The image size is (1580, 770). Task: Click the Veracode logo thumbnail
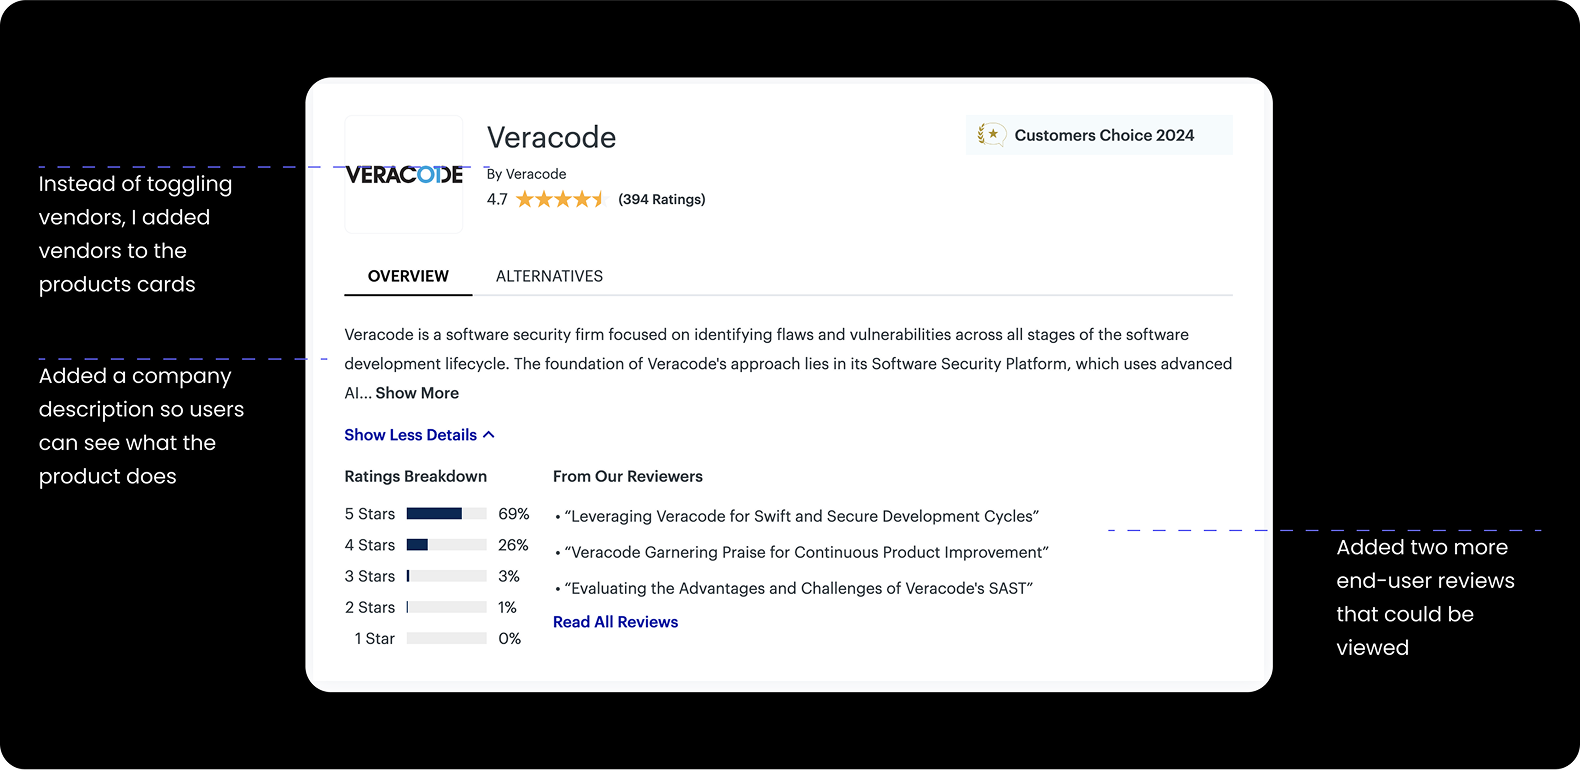point(404,175)
